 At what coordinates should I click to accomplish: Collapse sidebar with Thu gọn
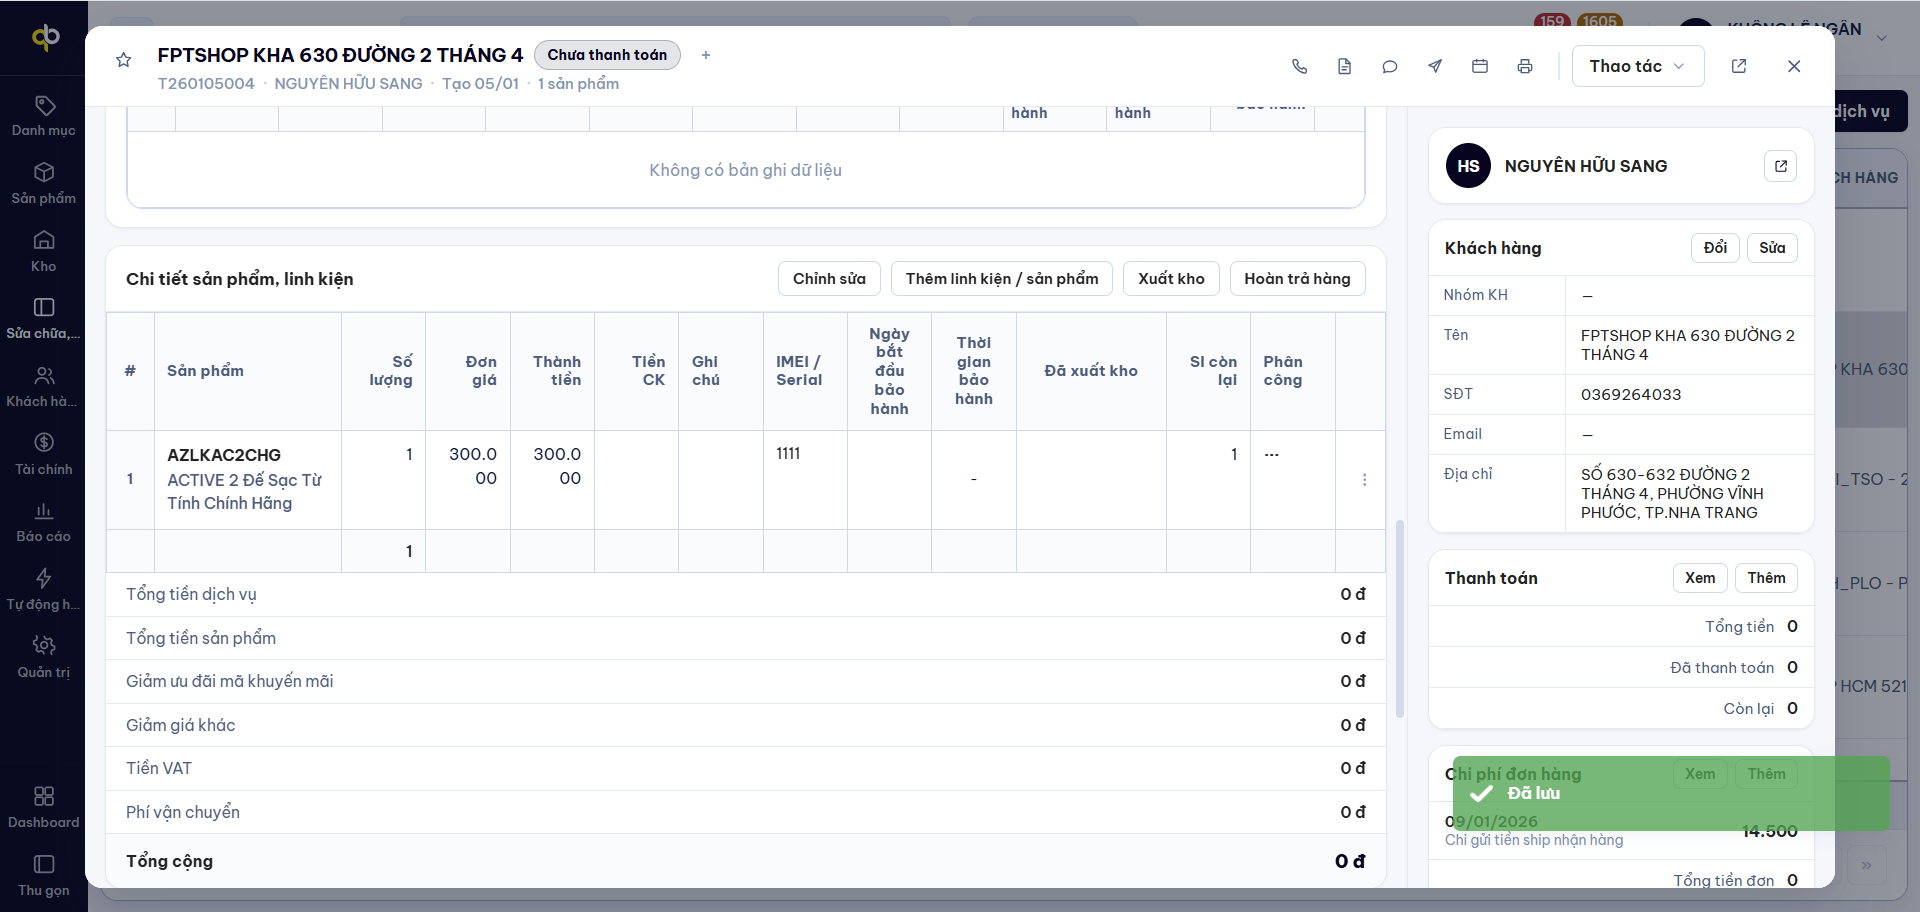click(44, 876)
